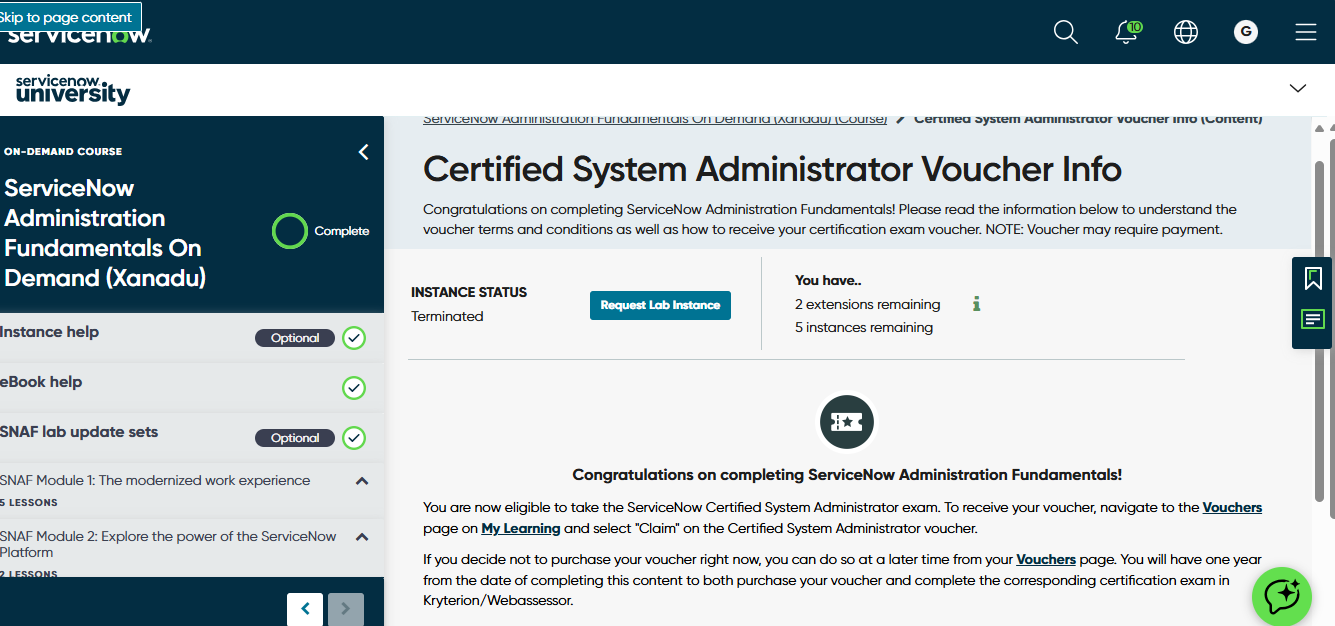Image resolution: width=1335 pixels, height=626 pixels.
Task: Open the G profile avatar
Action: (1245, 31)
